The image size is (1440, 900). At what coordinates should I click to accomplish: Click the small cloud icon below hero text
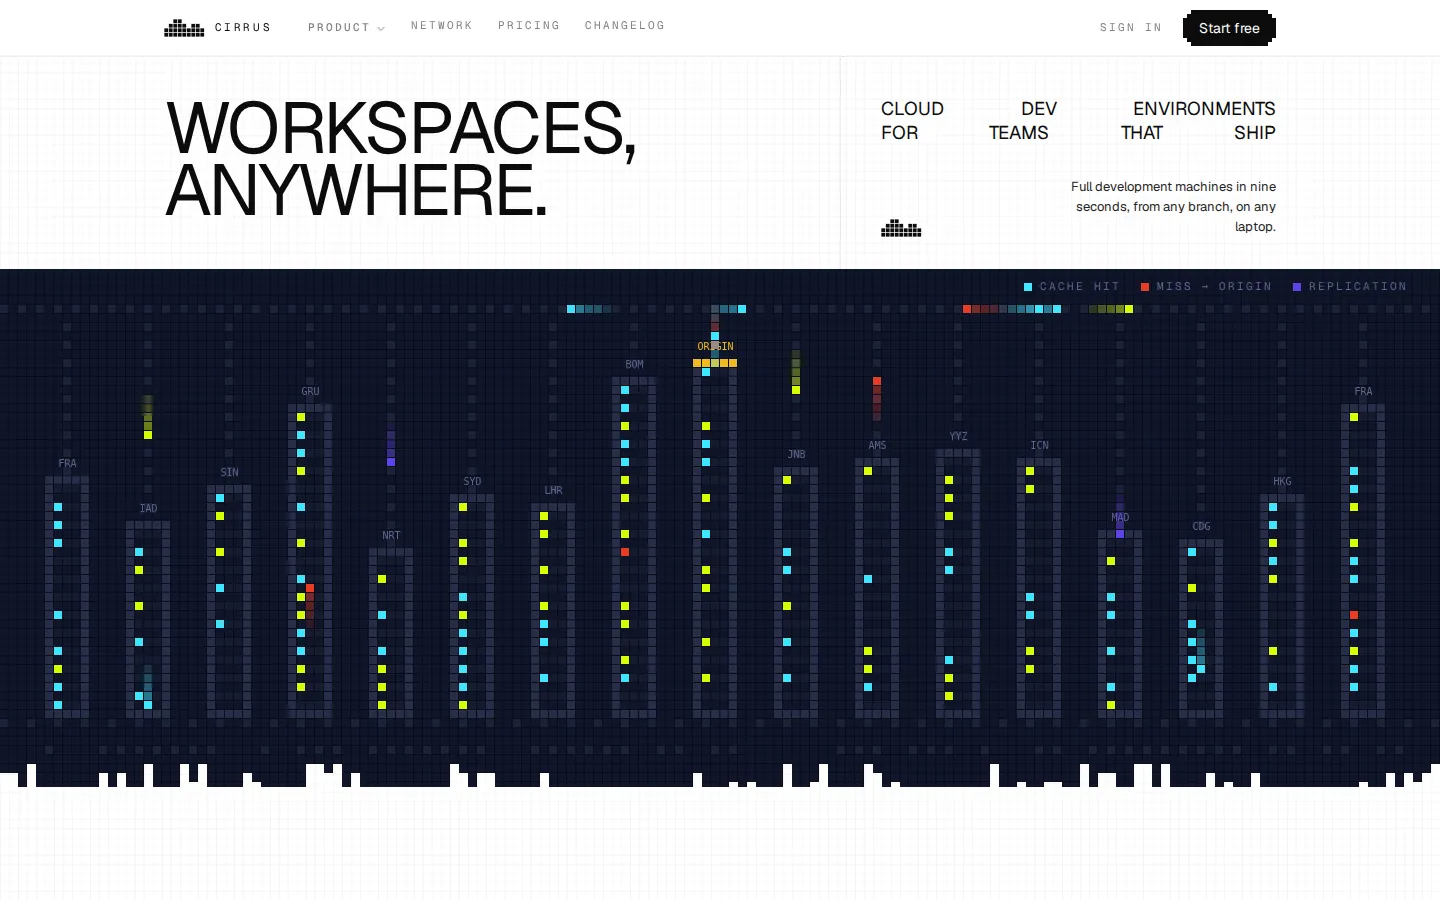(901, 229)
